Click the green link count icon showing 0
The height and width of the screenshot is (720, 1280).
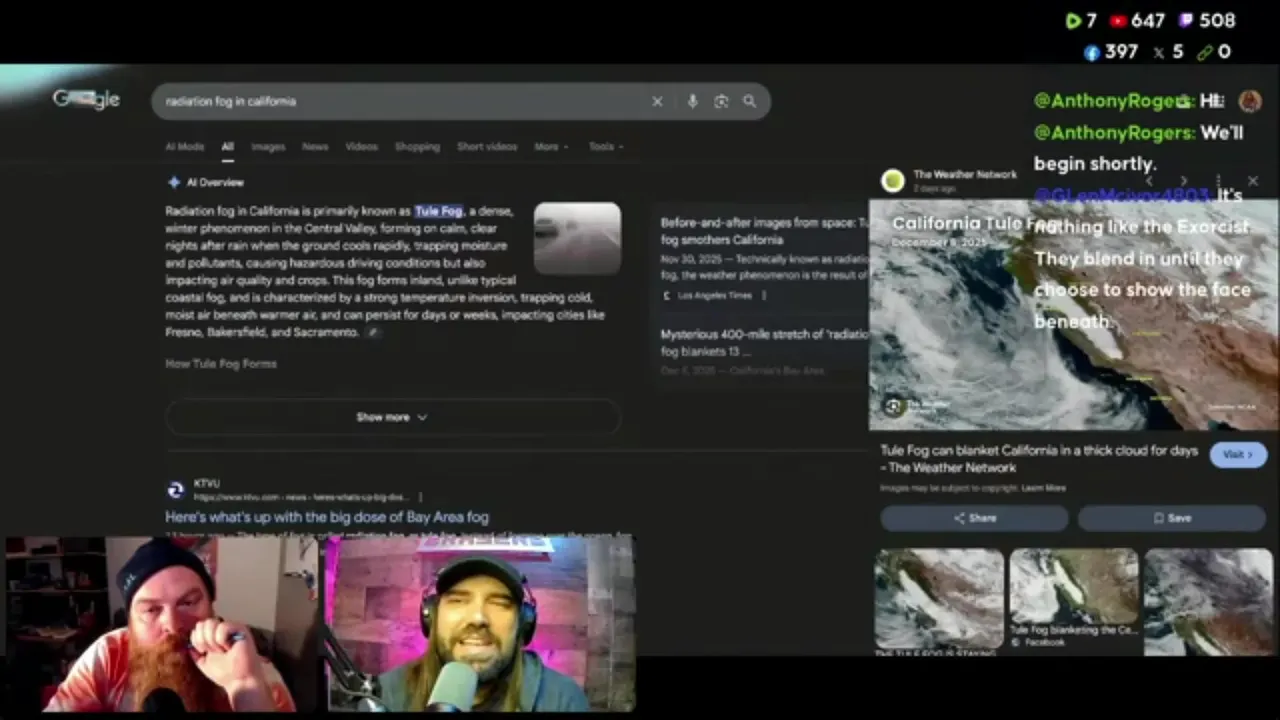pos(1204,52)
